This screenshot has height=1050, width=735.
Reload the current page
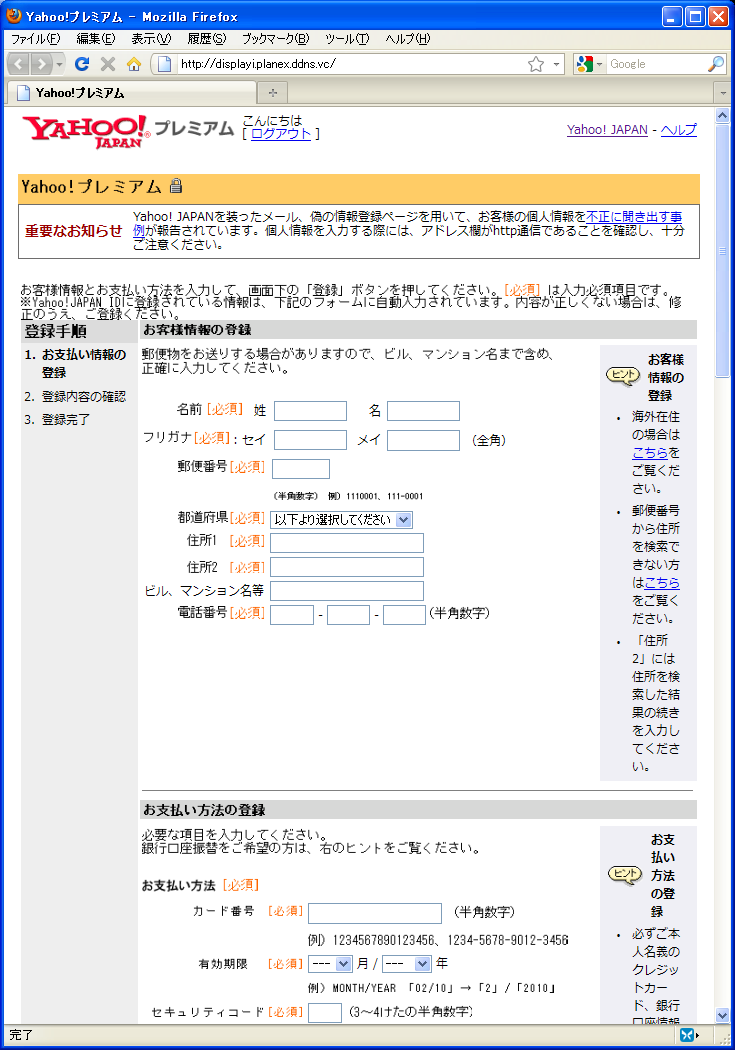pyautogui.click(x=82, y=64)
